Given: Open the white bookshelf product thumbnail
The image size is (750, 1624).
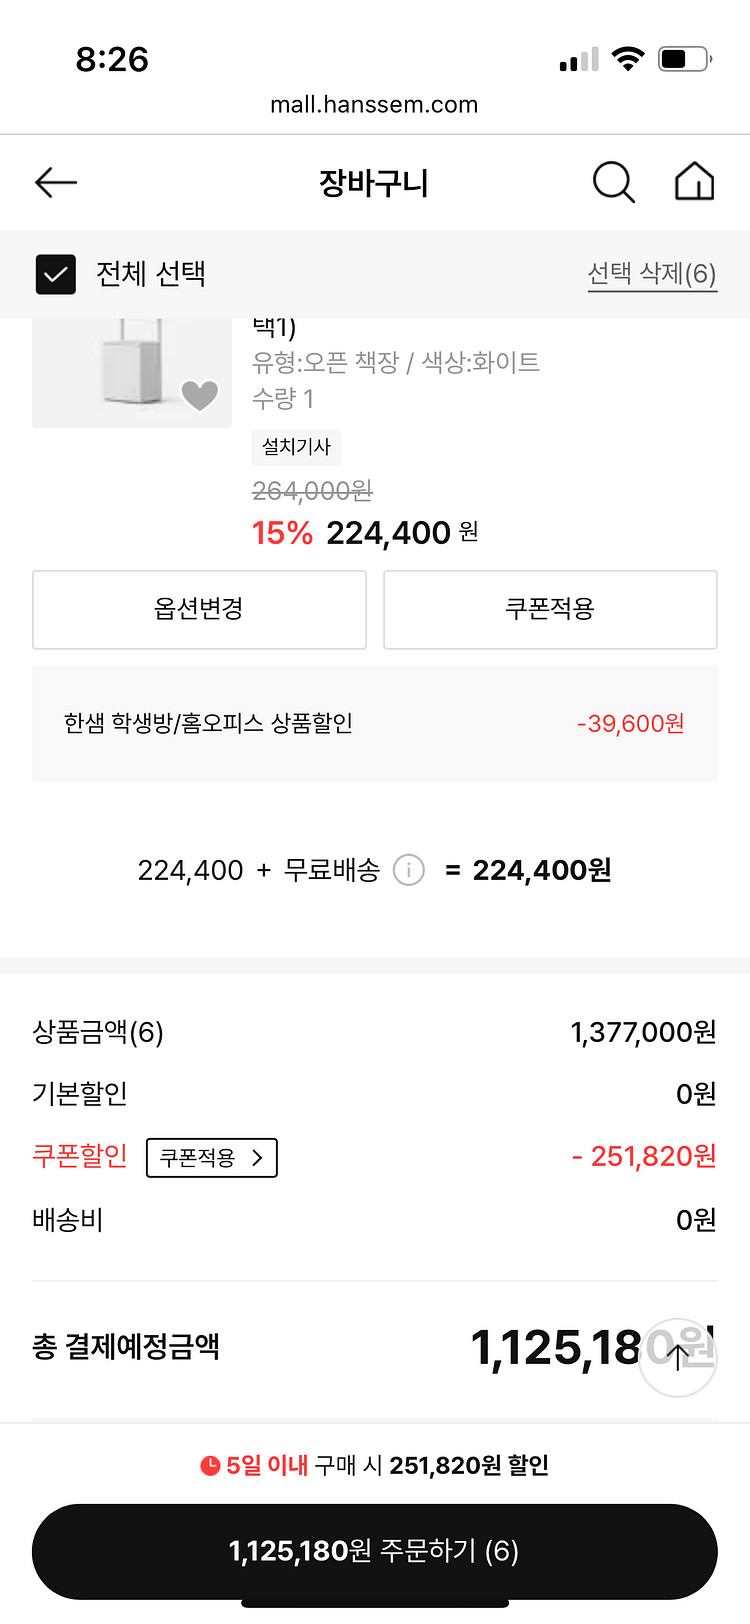Looking at the screenshot, I should pos(131,372).
